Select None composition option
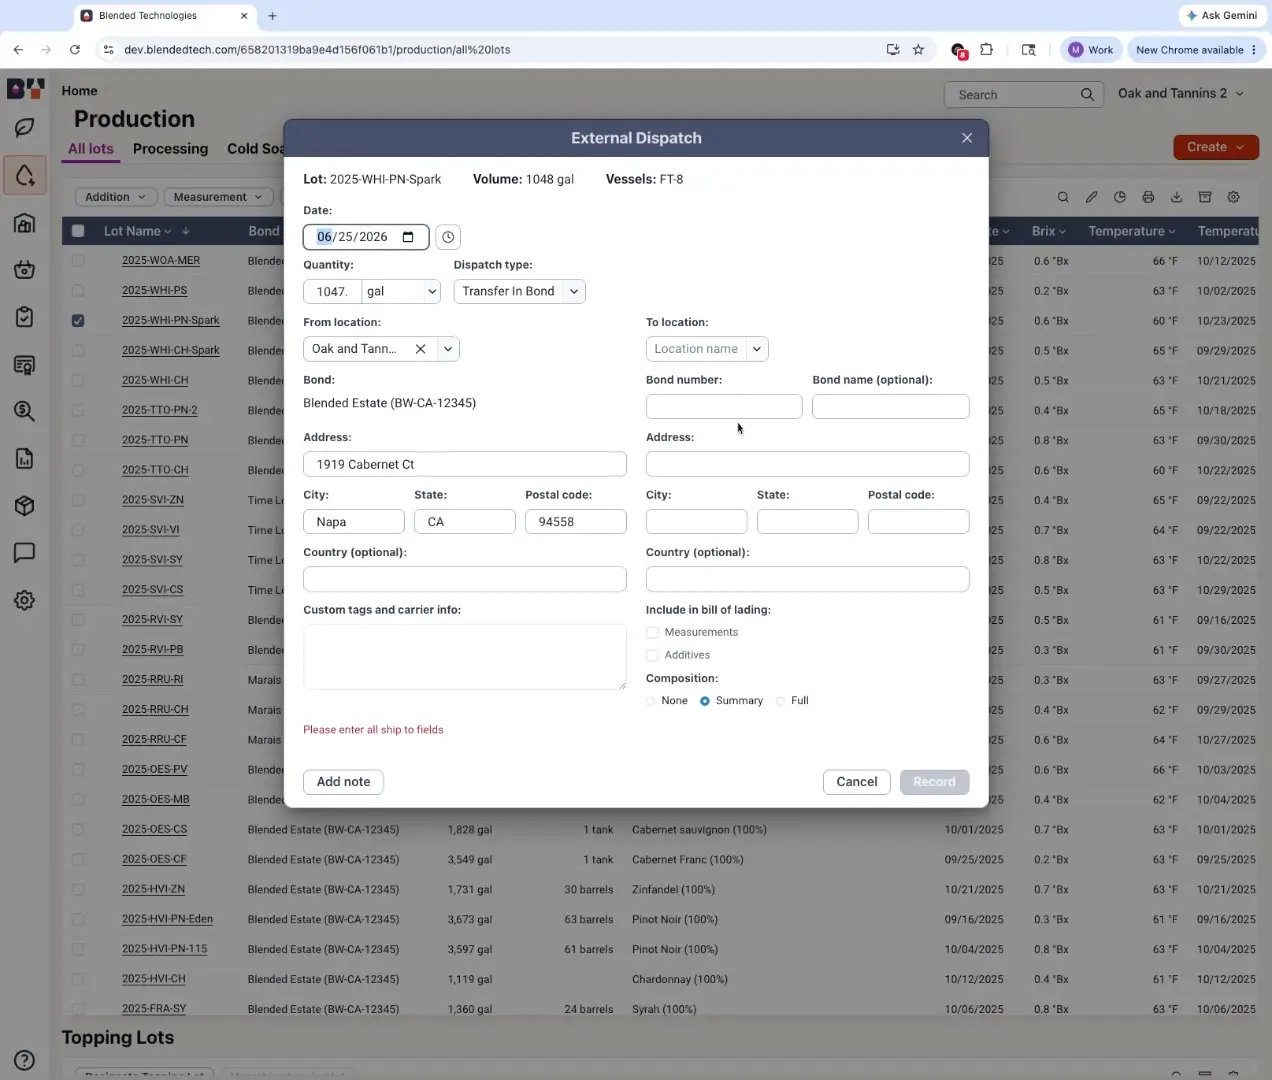Viewport: 1272px width, 1080px height. 651,701
